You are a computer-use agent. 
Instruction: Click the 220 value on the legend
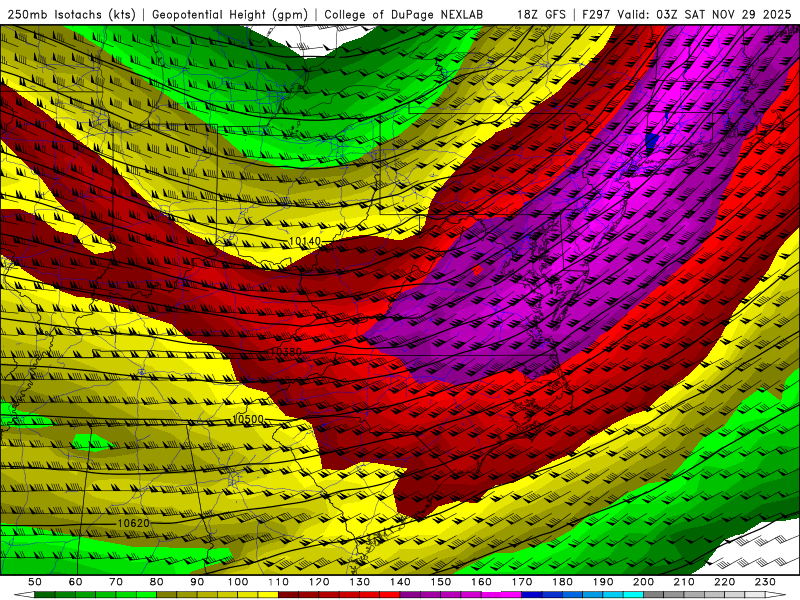coord(724,582)
